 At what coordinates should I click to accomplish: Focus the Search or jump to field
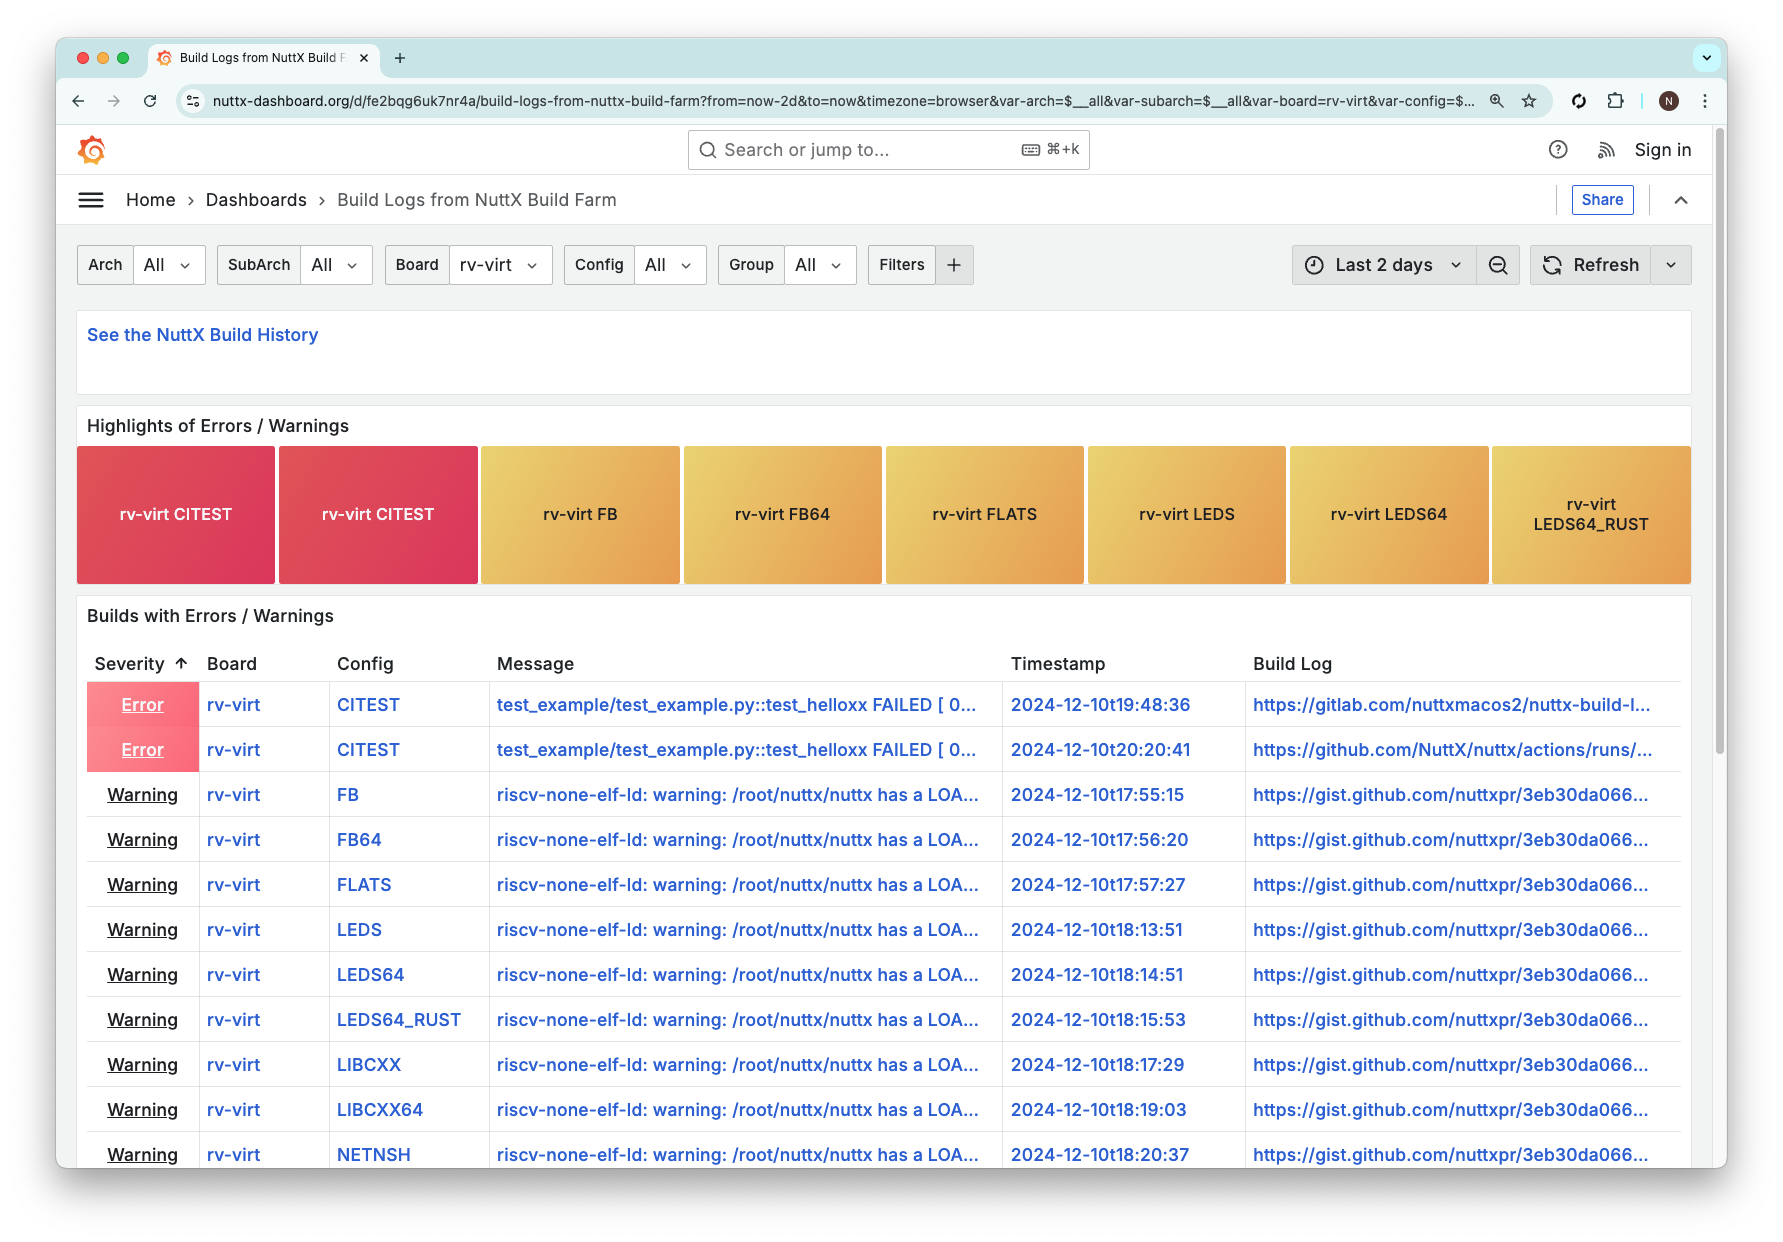pyautogui.click(x=888, y=150)
